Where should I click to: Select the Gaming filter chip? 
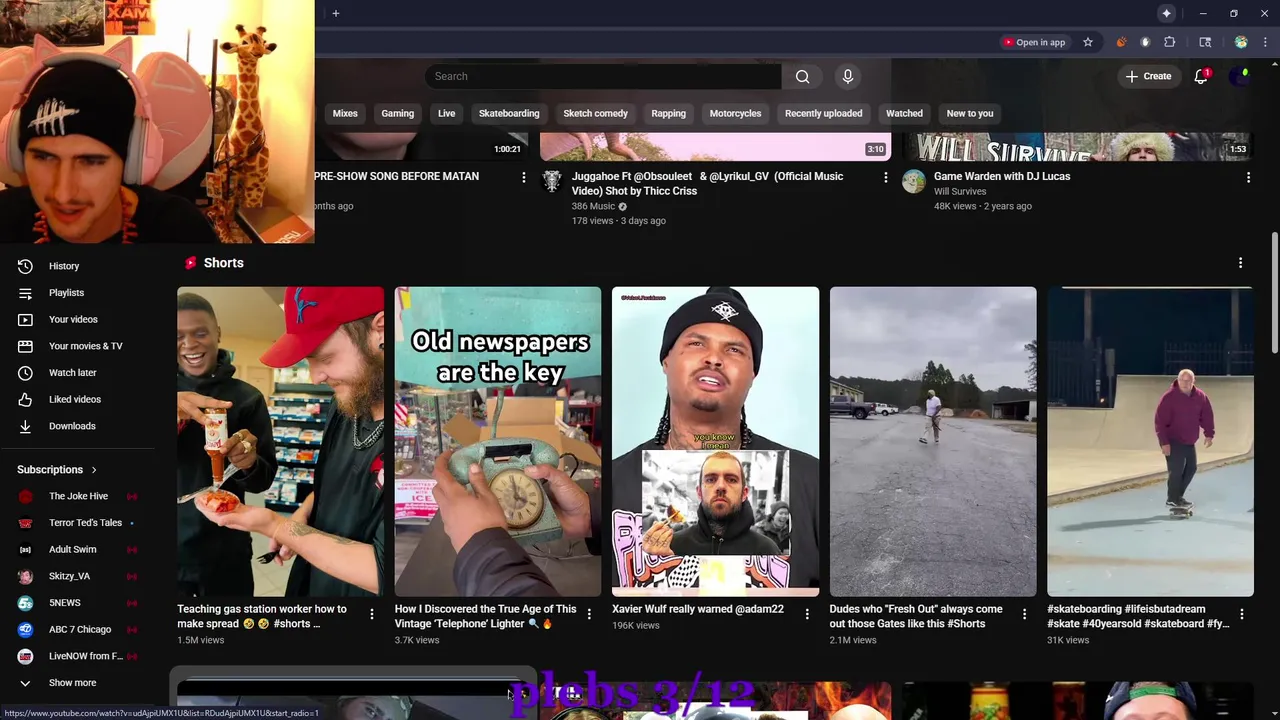coord(397,113)
